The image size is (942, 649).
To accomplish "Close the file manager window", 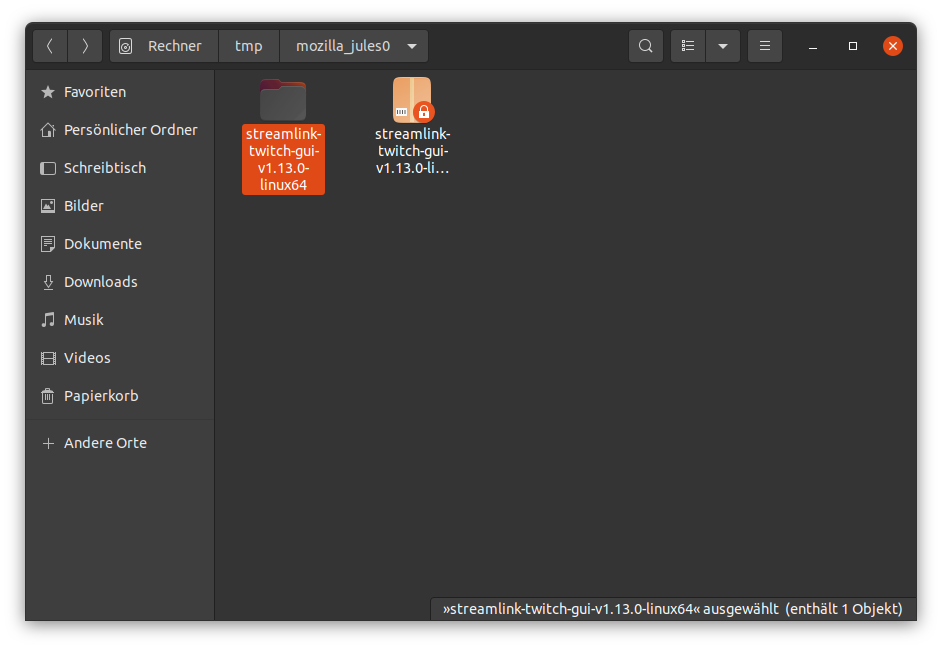I will click(x=893, y=46).
